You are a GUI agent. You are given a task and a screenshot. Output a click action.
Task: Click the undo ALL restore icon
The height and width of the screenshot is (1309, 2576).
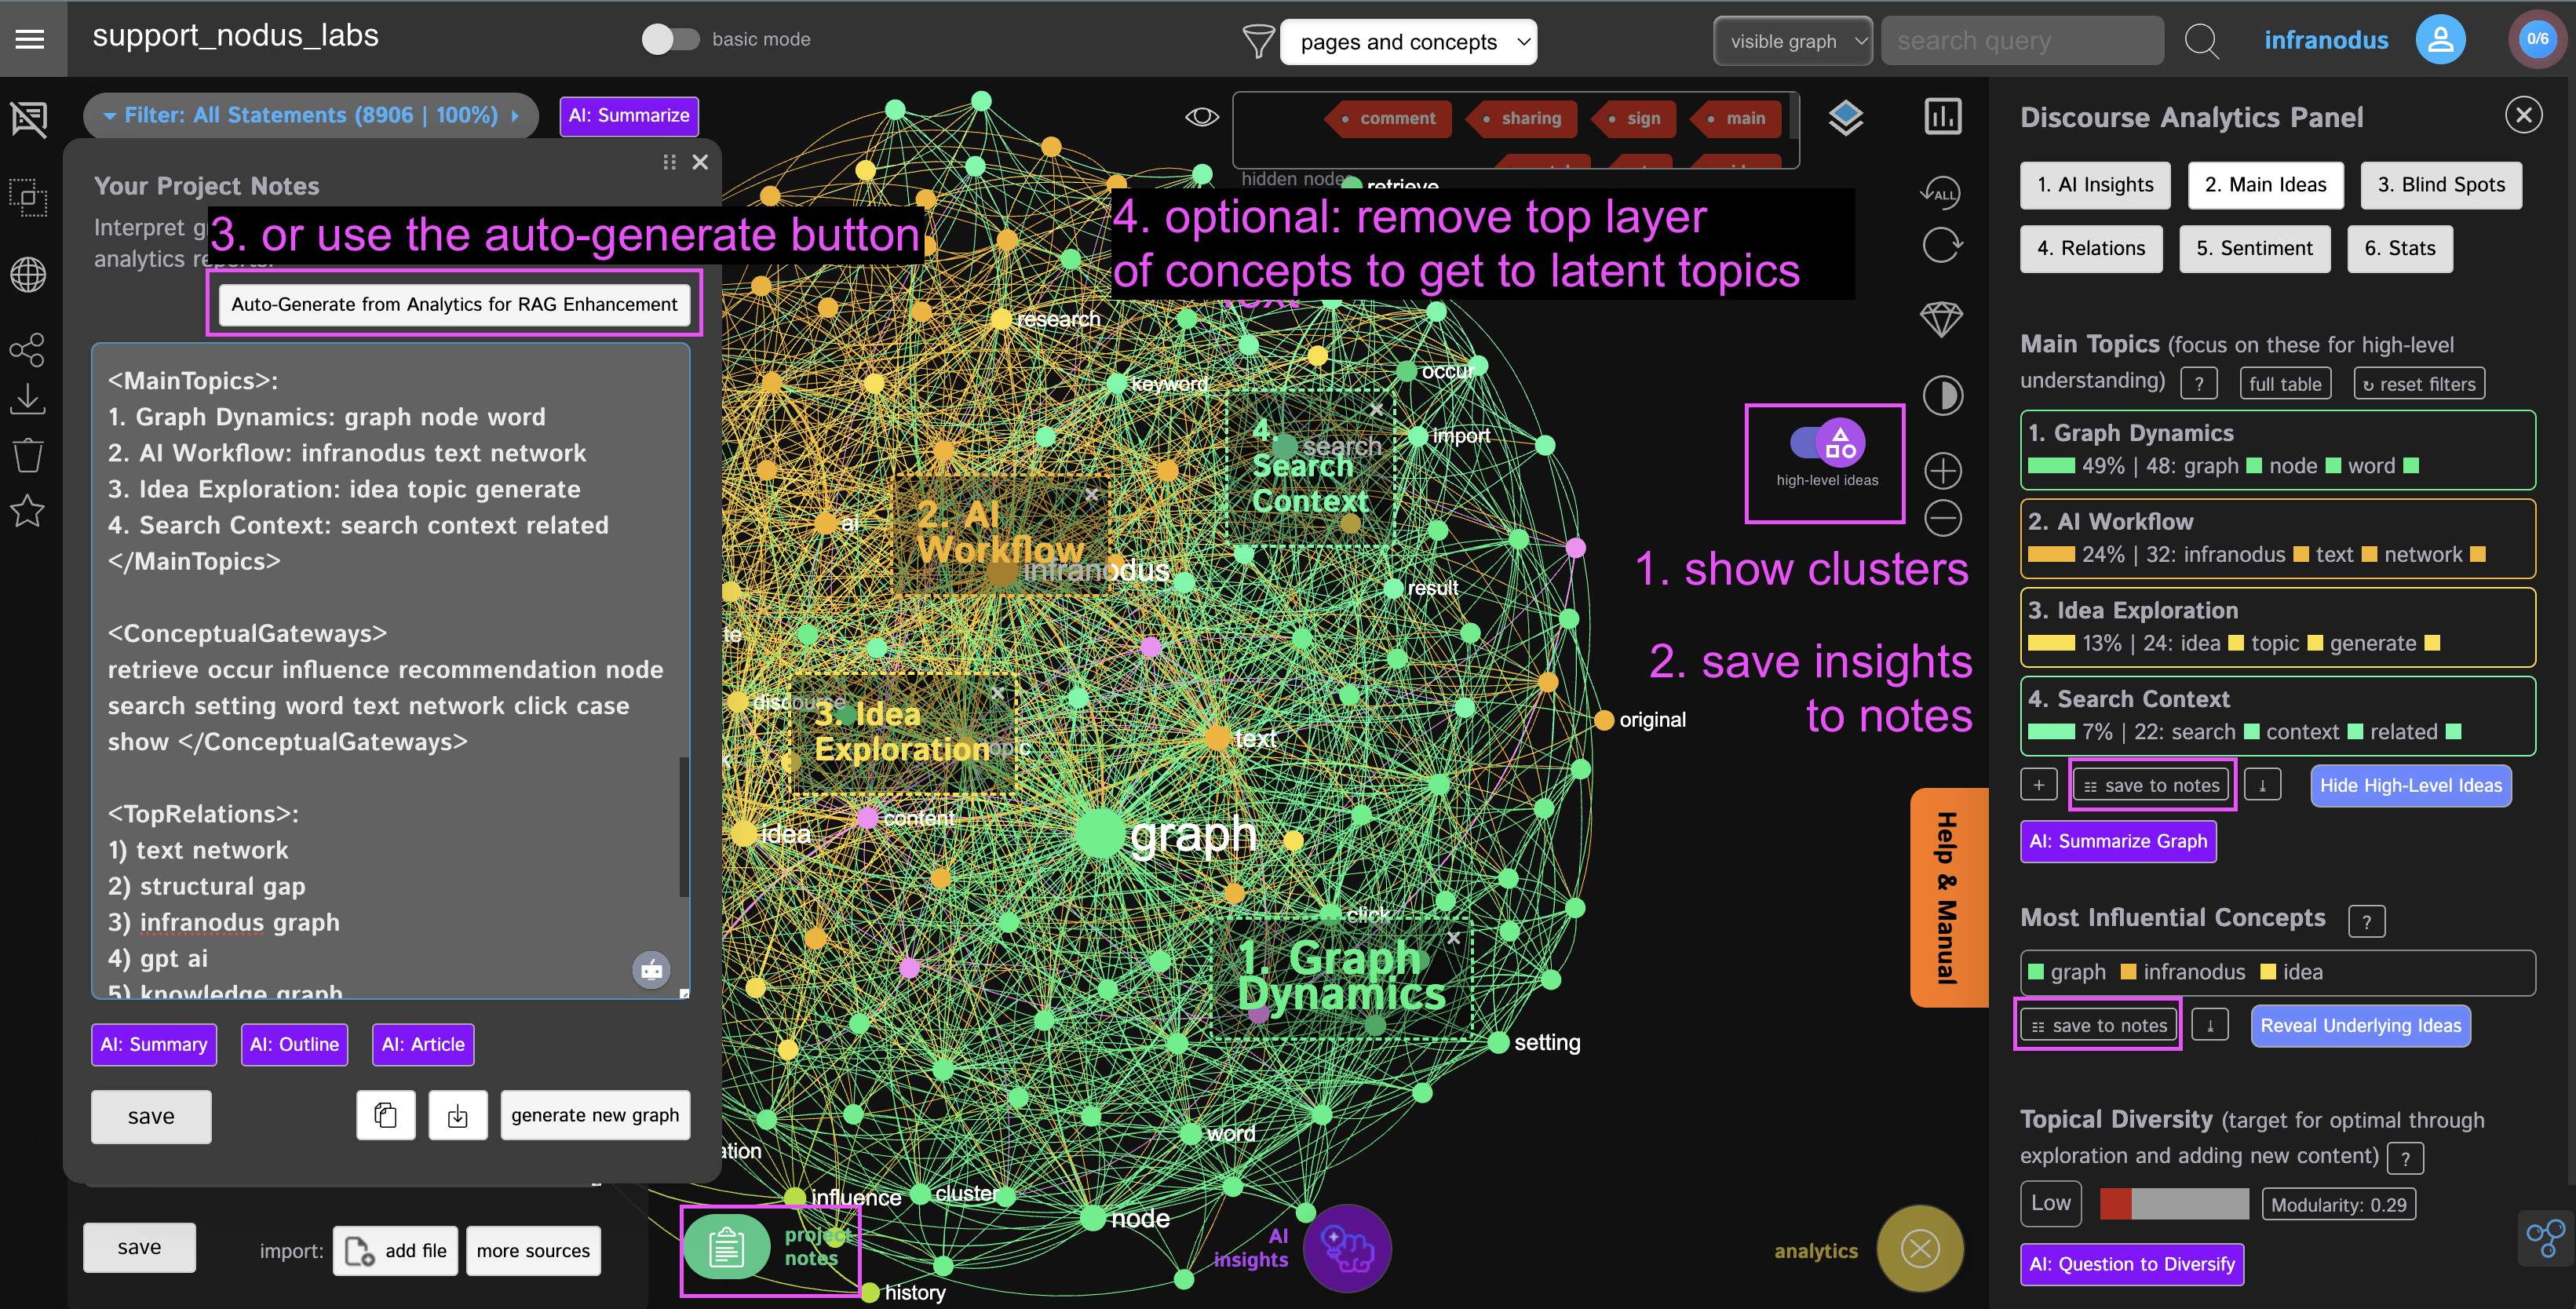[1941, 193]
